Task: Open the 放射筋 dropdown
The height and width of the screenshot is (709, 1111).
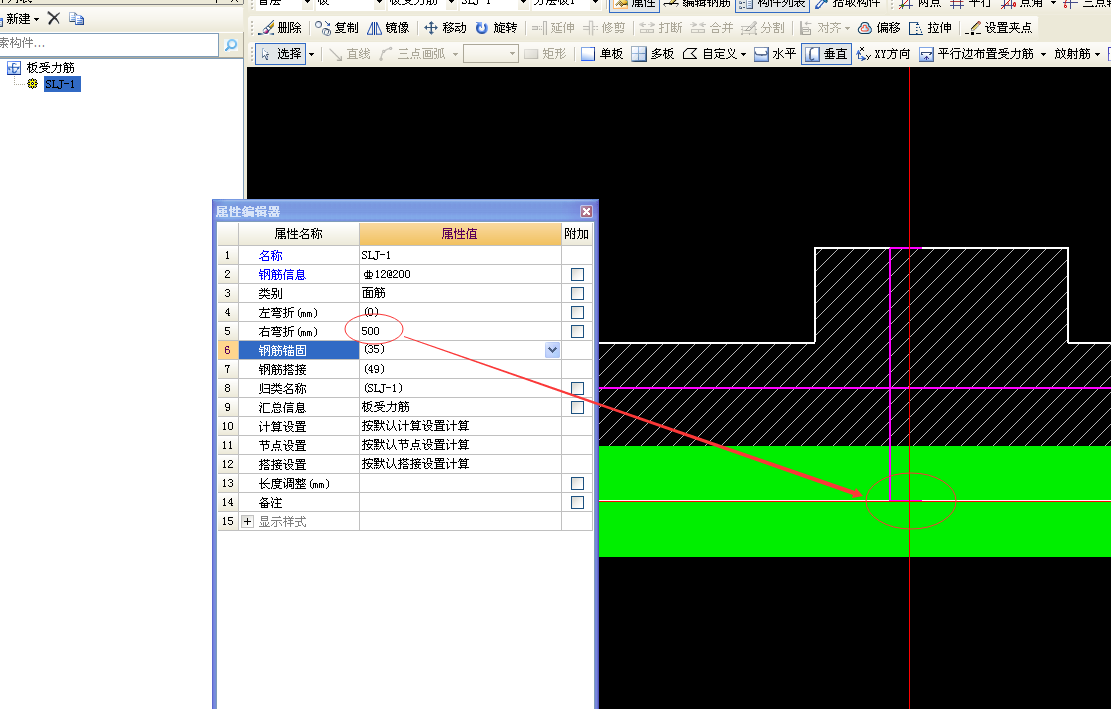Action: click(x=1077, y=54)
